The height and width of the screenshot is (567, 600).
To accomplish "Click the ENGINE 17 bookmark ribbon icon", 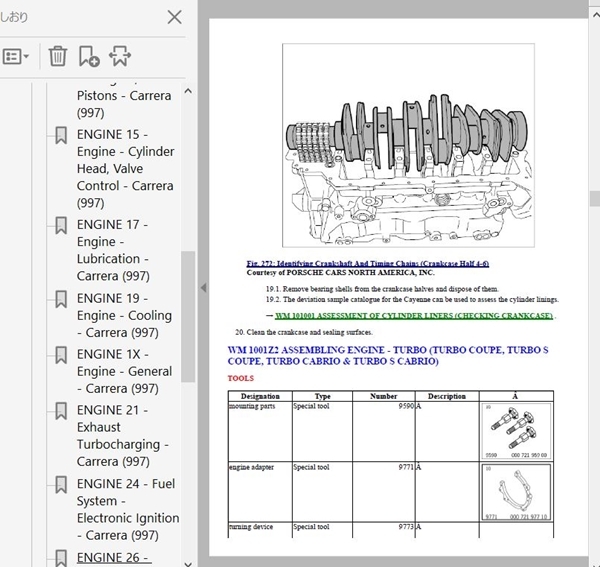I will [x=61, y=225].
